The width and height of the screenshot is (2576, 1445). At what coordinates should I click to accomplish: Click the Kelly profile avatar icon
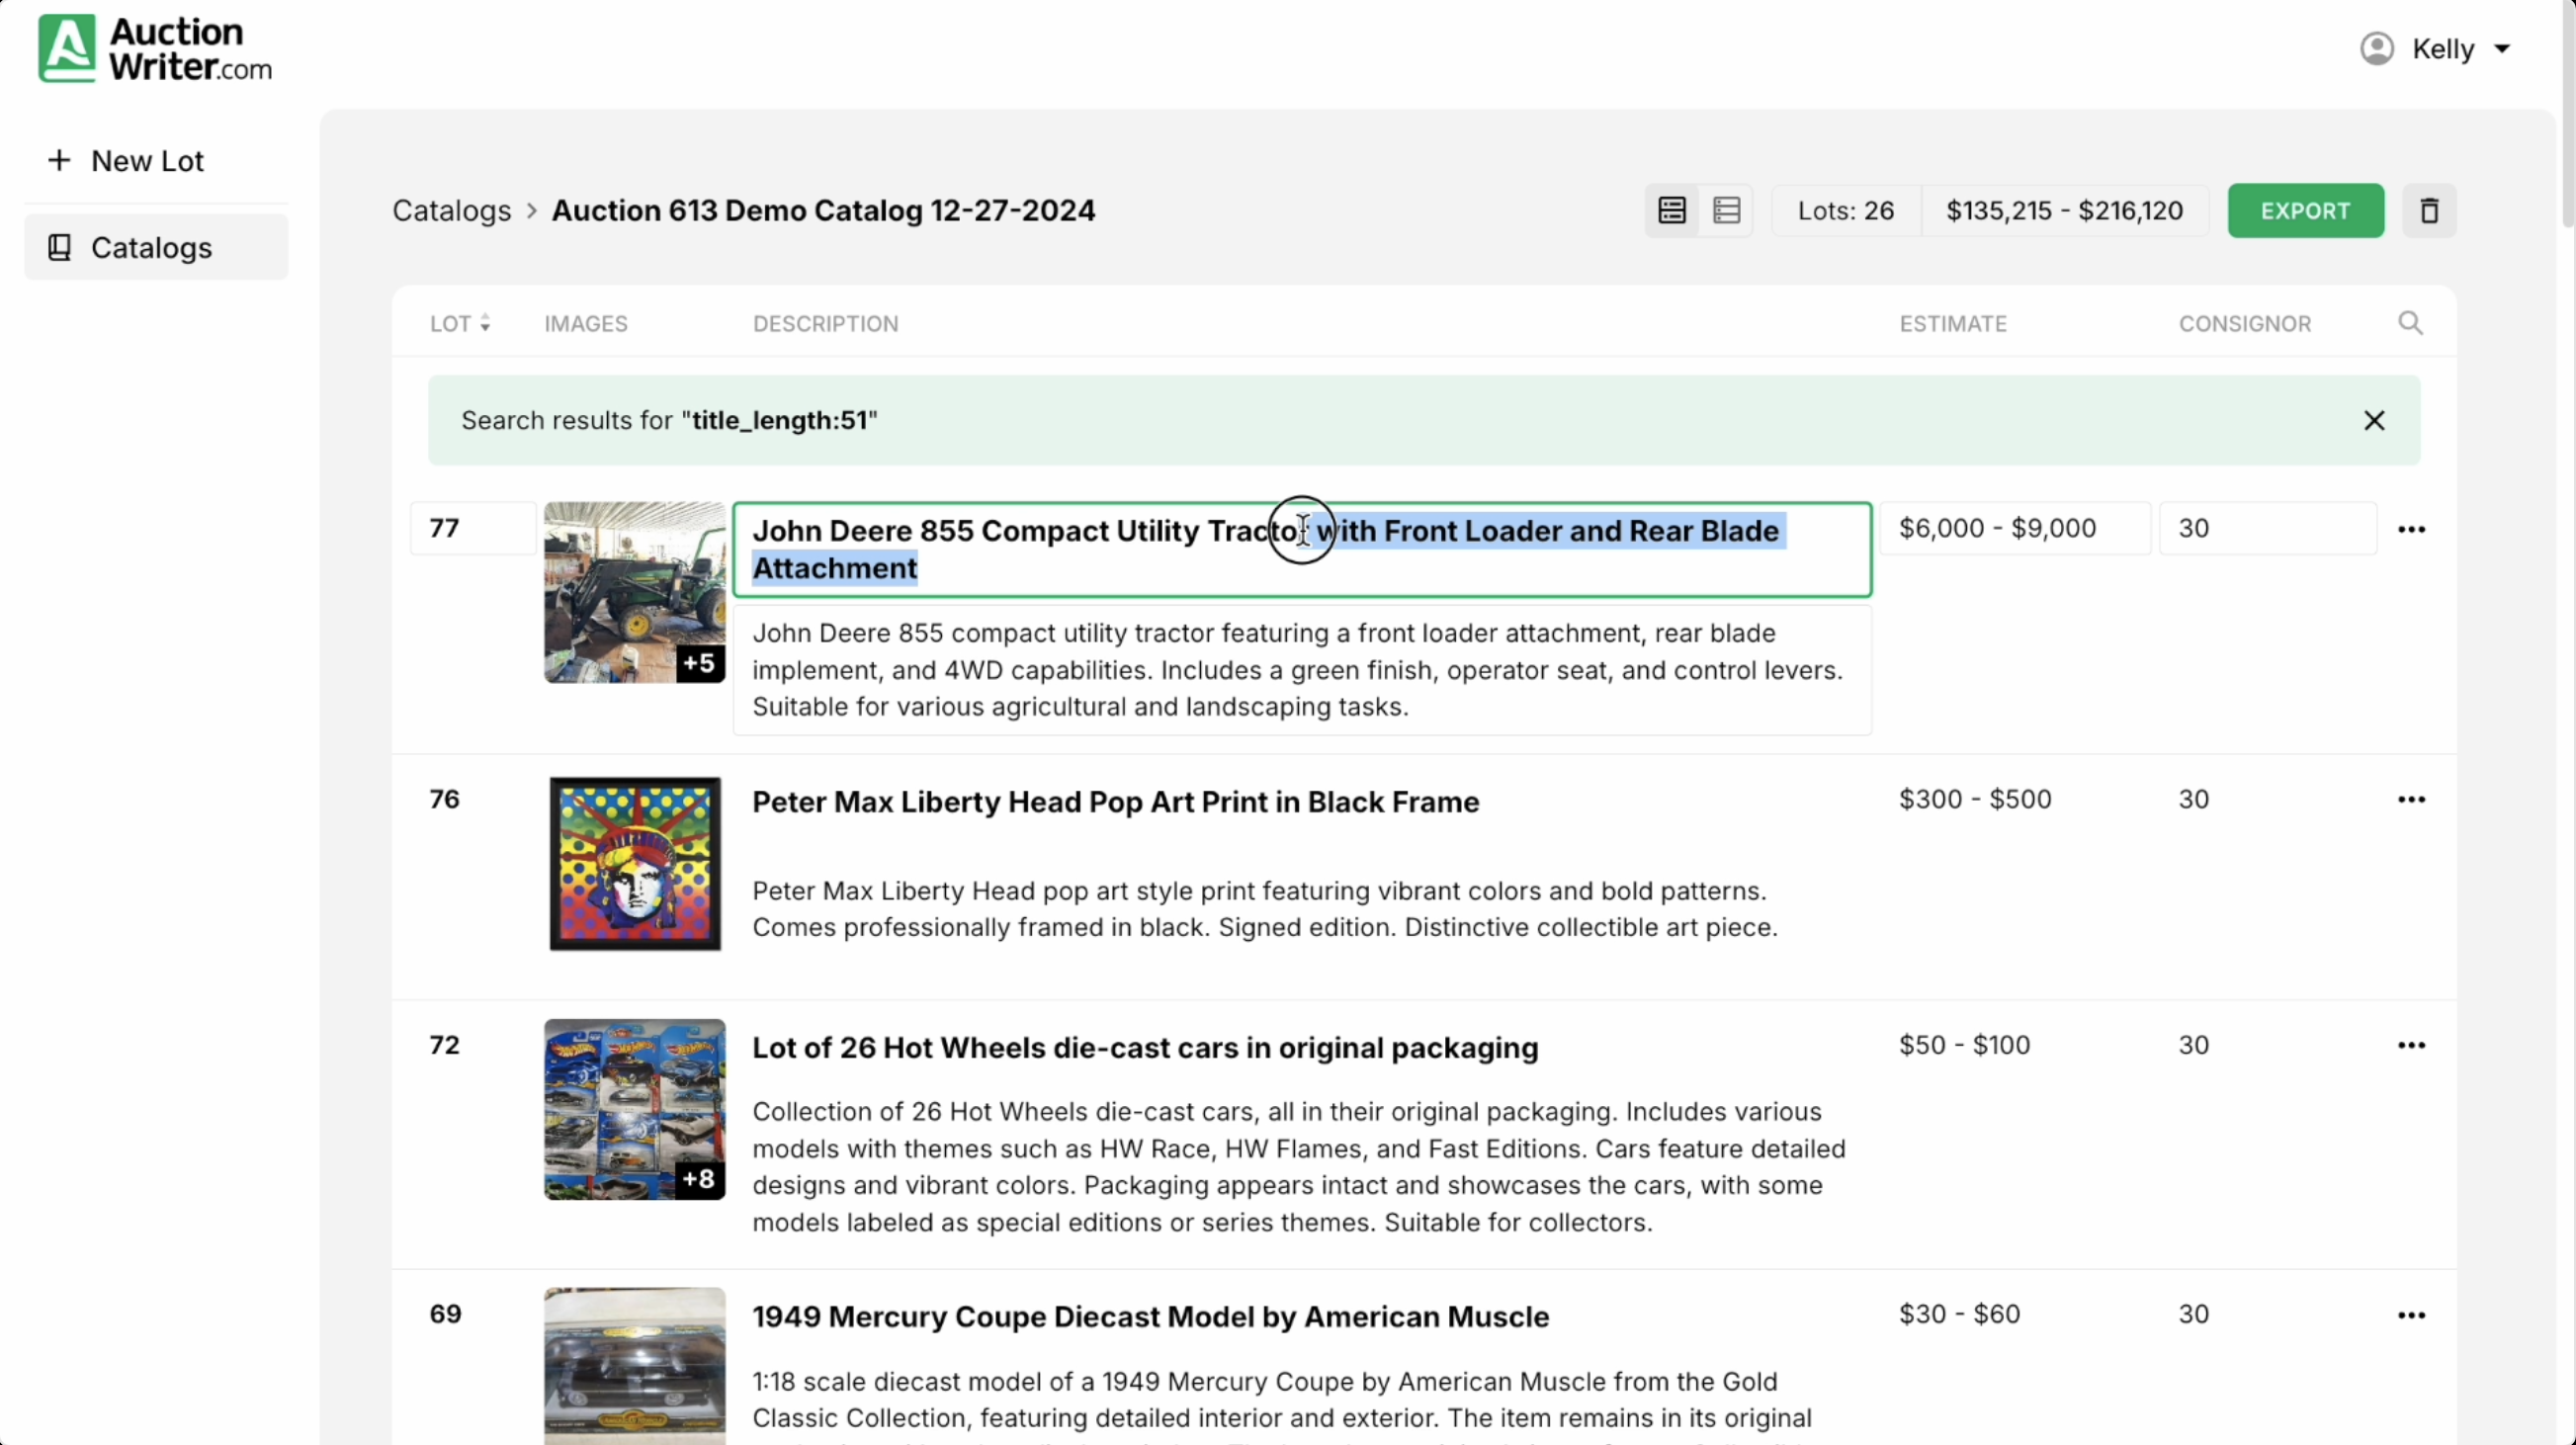click(2376, 49)
